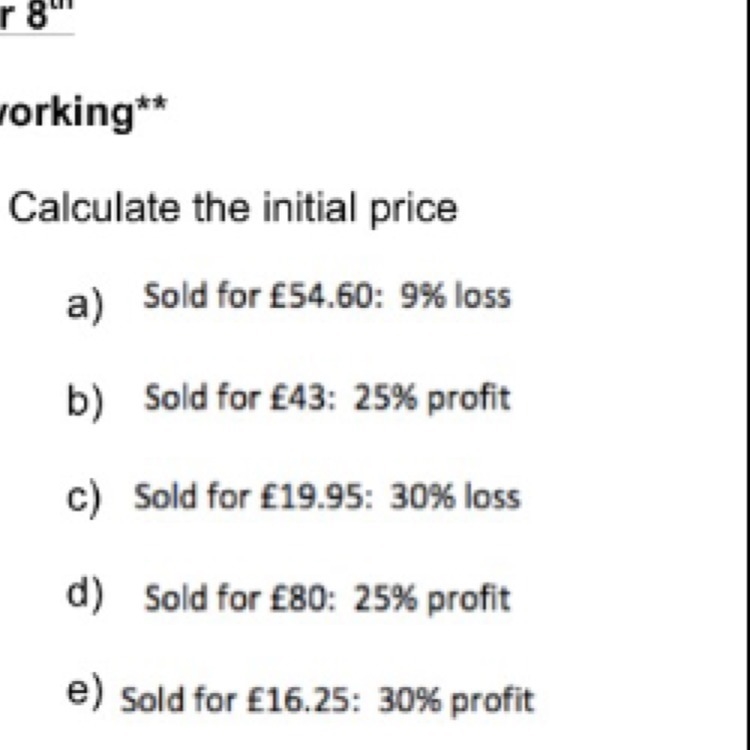The height and width of the screenshot is (750, 750).
Task: Click the '9% loss' text
Action: point(455,296)
